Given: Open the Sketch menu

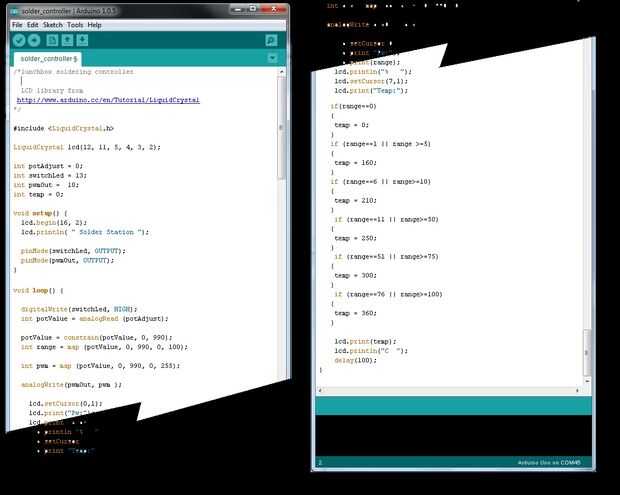Looking at the screenshot, I should pos(53,25).
